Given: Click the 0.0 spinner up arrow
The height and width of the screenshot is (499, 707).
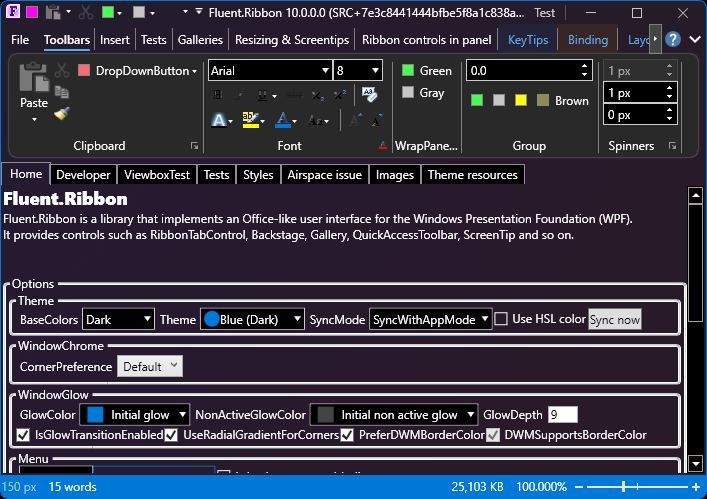Looking at the screenshot, I should tap(584, 66).
